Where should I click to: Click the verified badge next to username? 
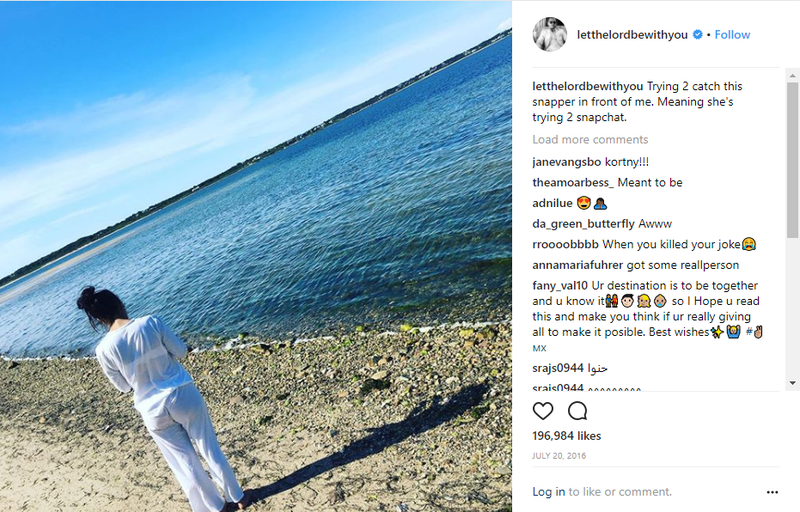click(697, 35)
